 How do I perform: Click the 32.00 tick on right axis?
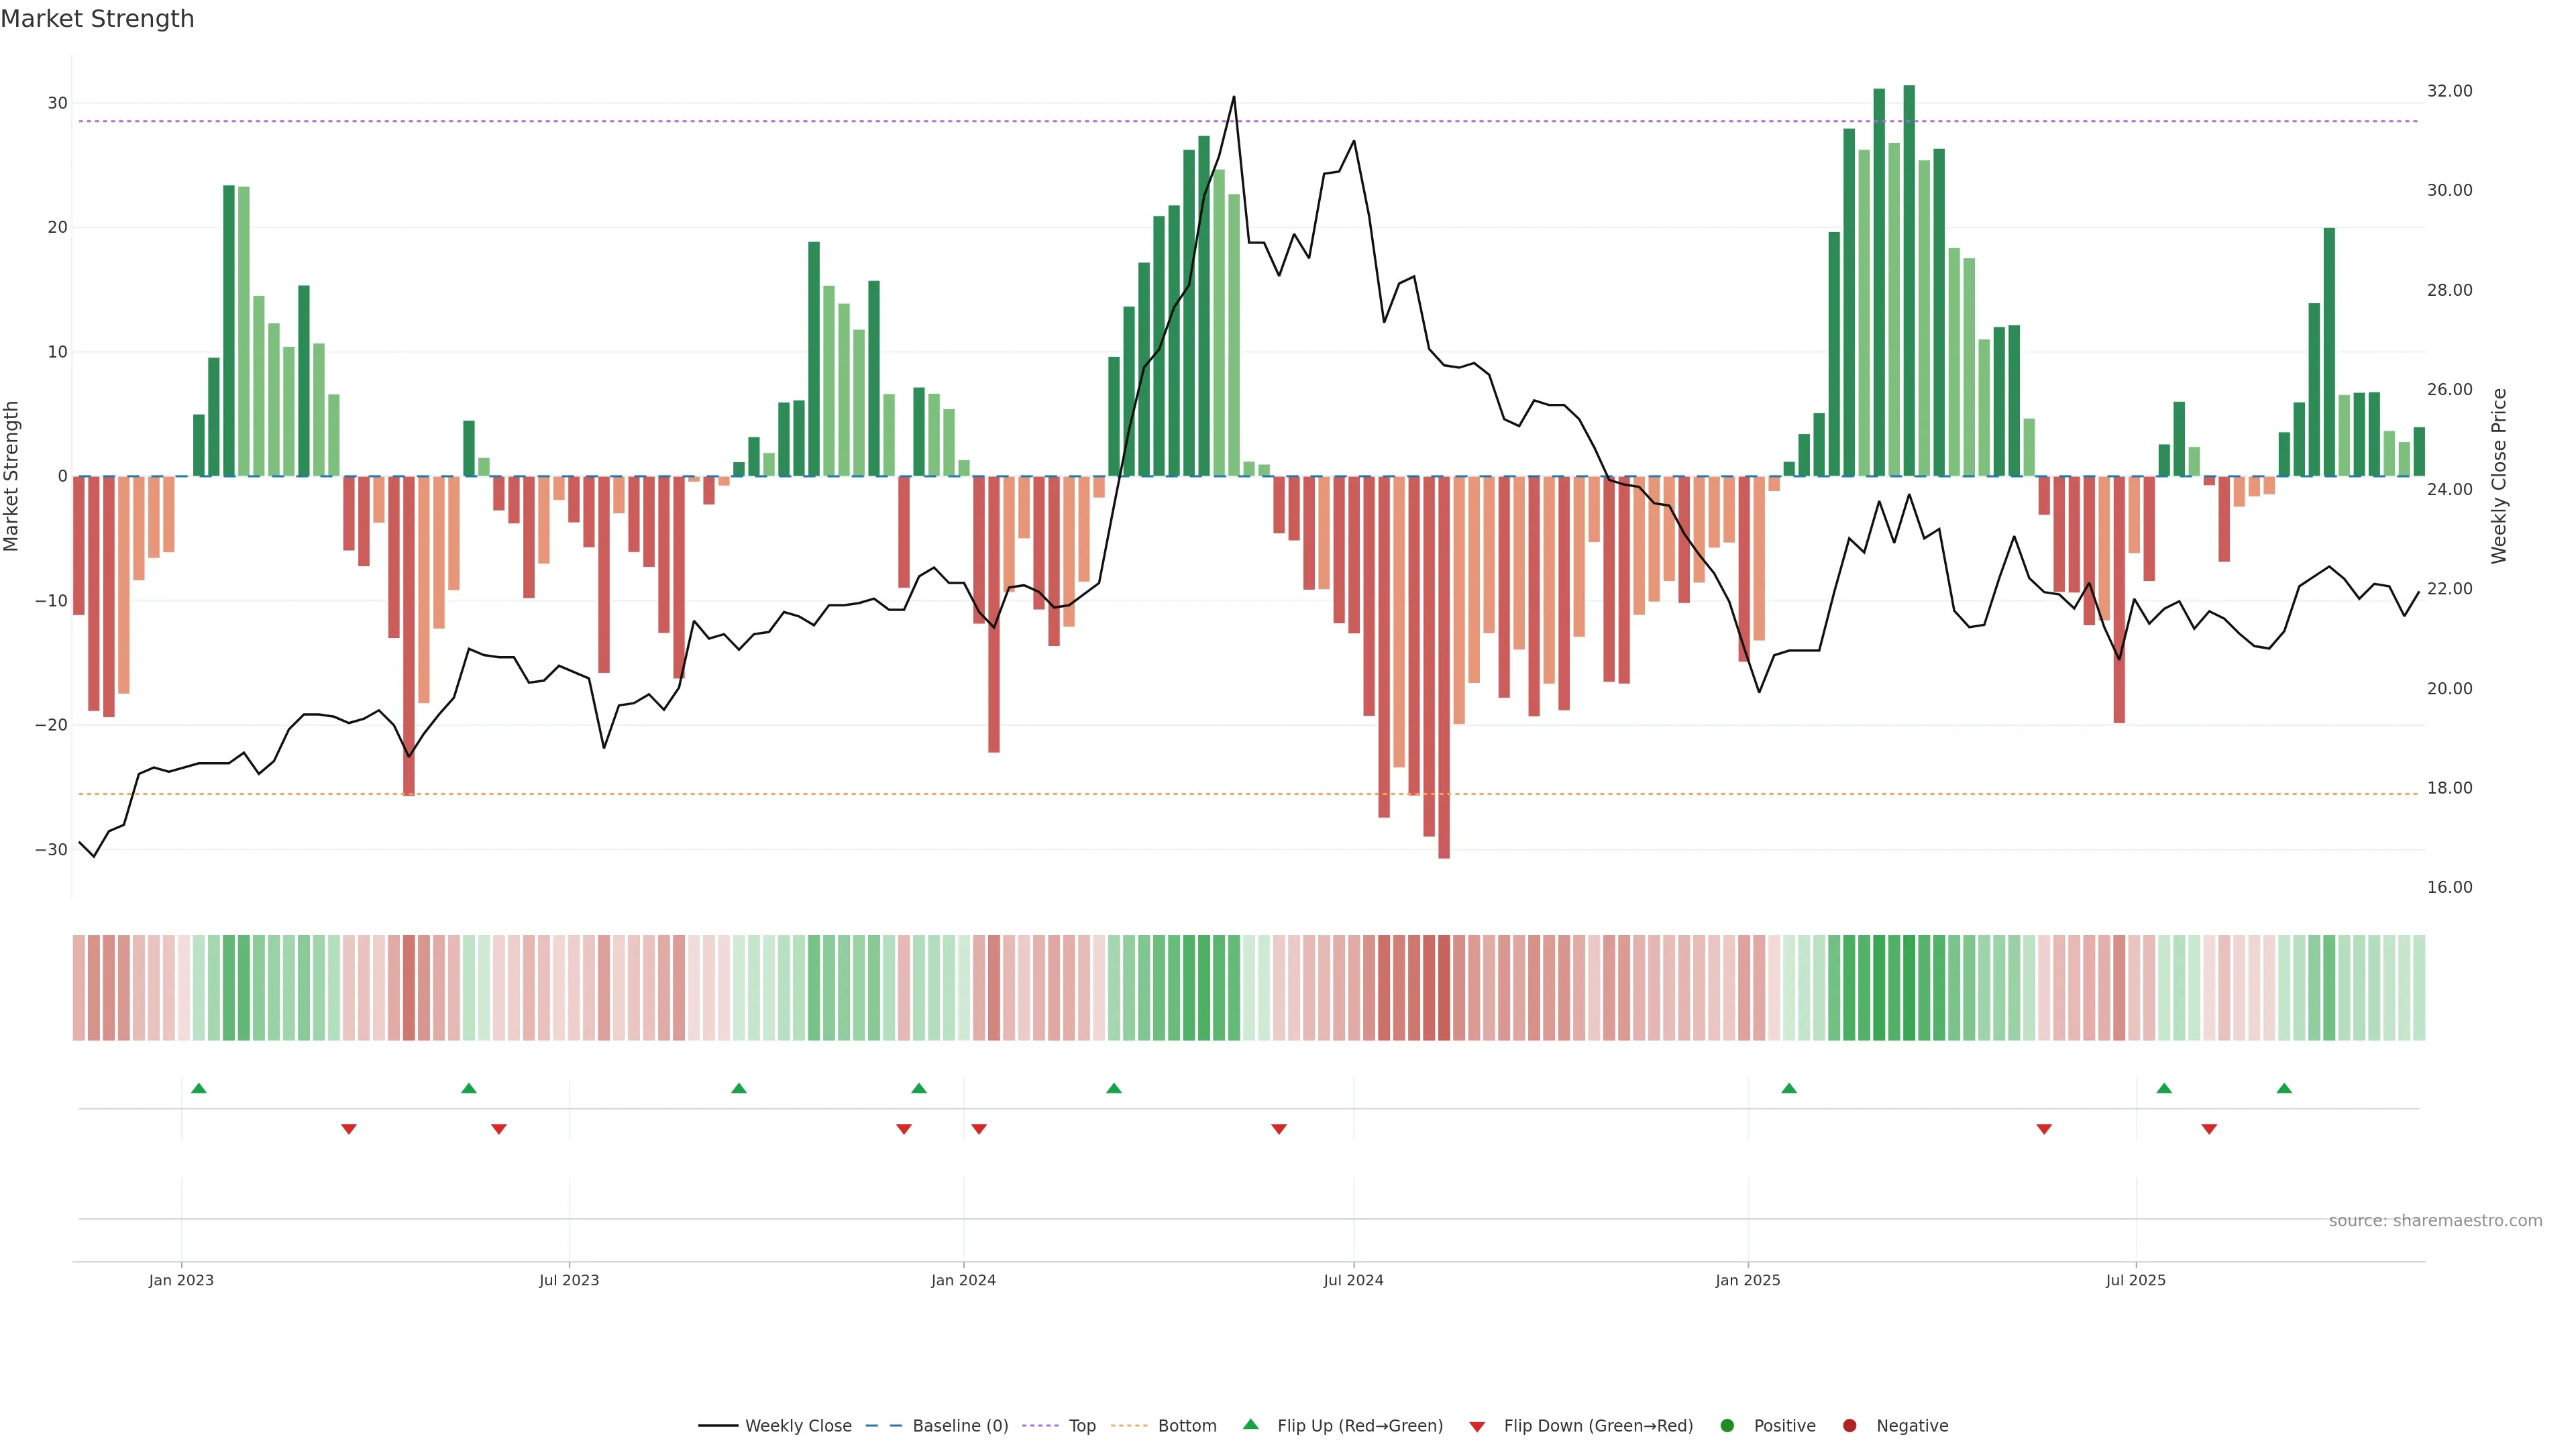(2449, 91)
